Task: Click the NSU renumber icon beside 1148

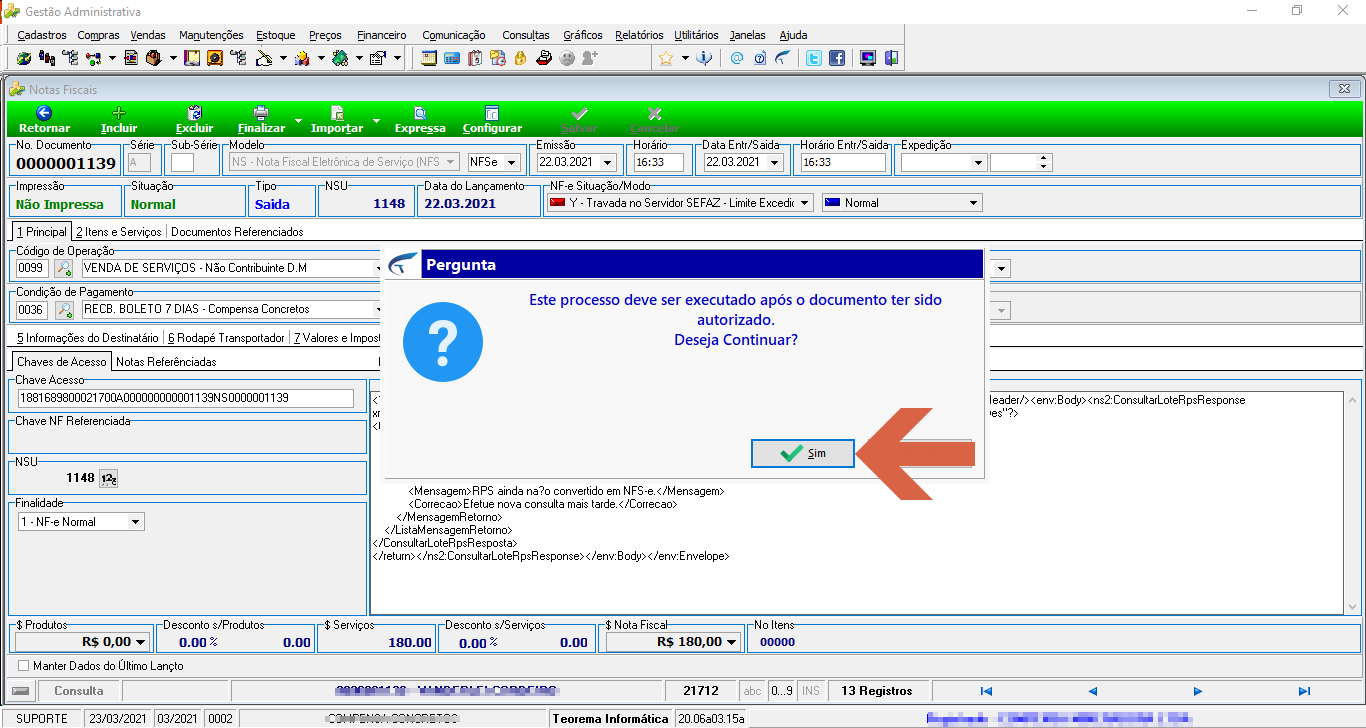Action: [110, 478]
